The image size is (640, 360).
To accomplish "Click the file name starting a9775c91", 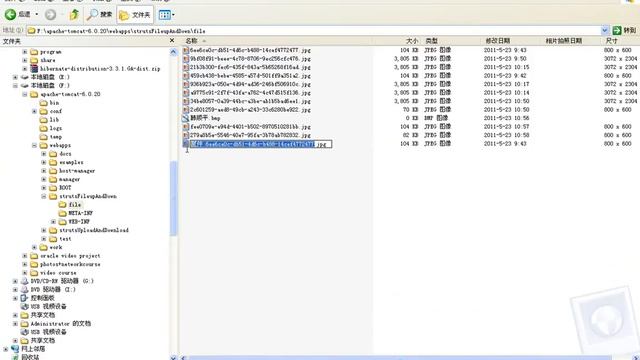I will click(x=250, y=93).
